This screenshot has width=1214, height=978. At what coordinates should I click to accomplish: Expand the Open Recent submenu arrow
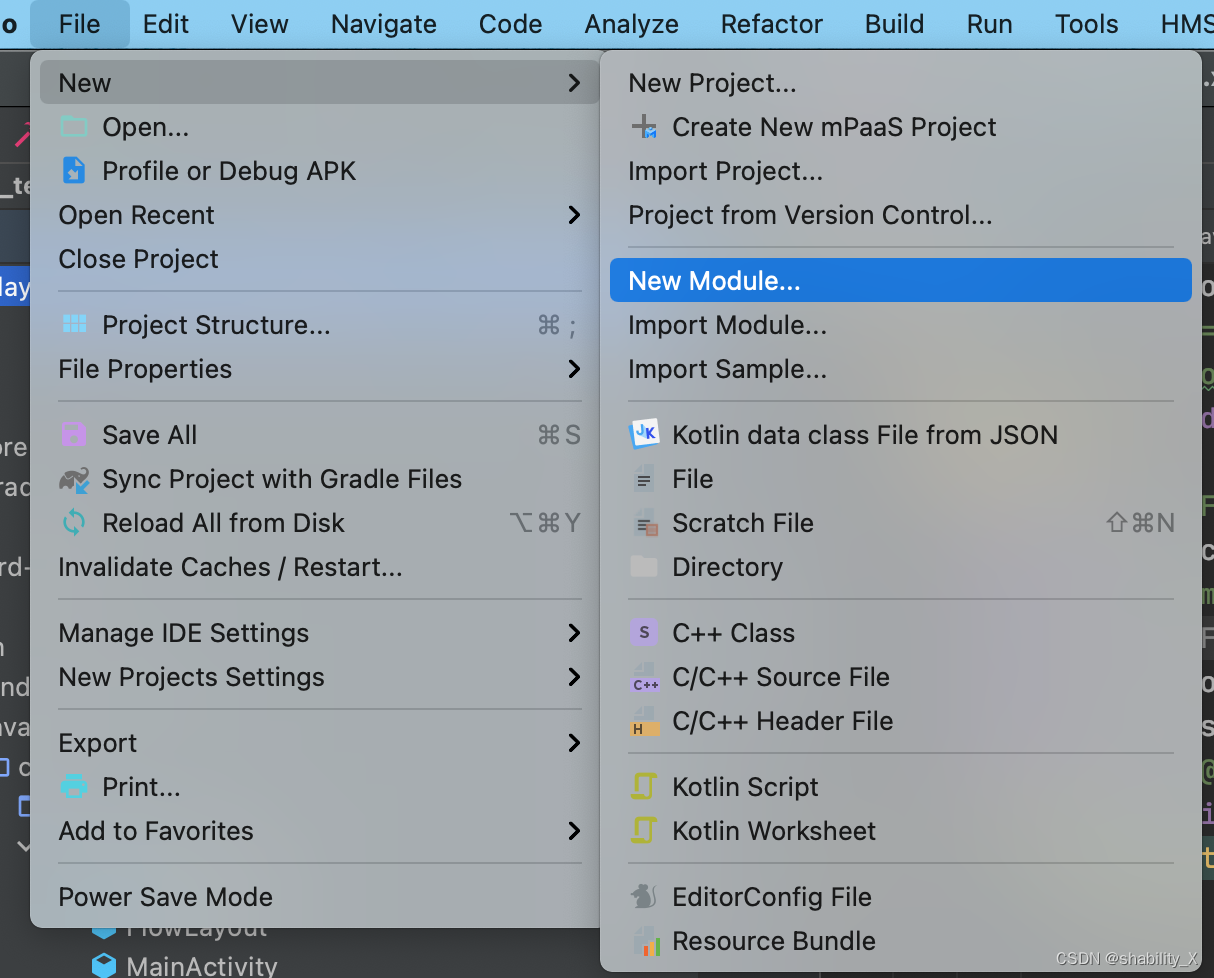tap(574, 215)
